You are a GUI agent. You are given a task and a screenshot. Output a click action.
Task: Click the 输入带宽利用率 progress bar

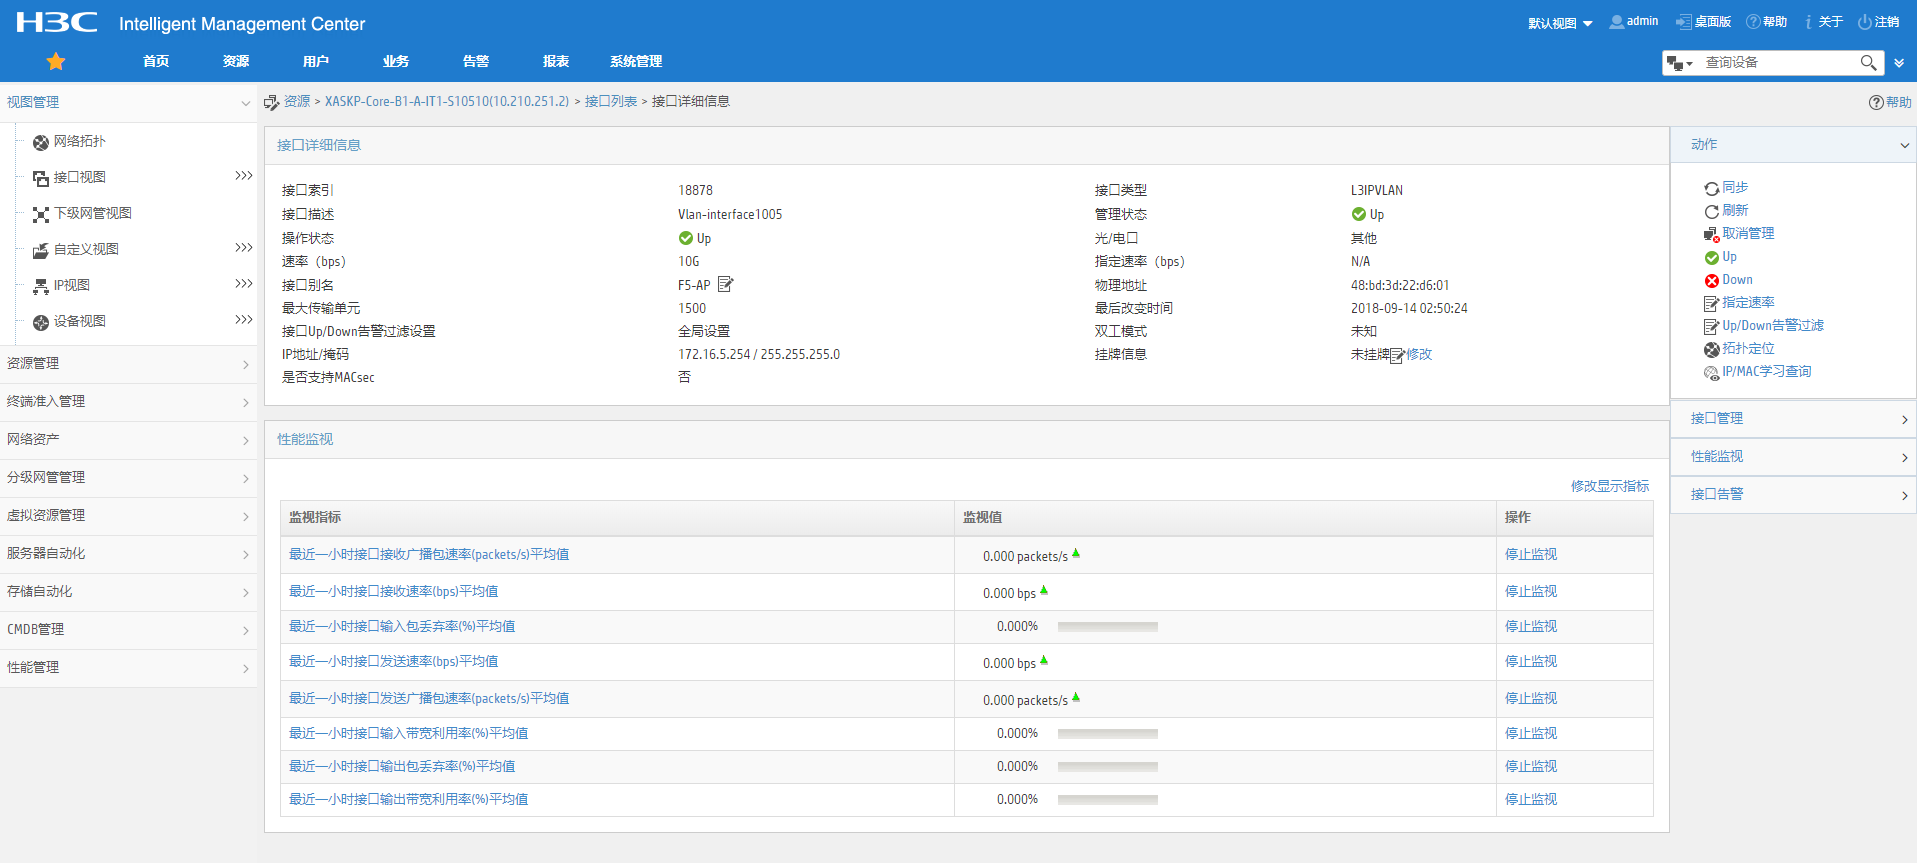pos(1107,734)
